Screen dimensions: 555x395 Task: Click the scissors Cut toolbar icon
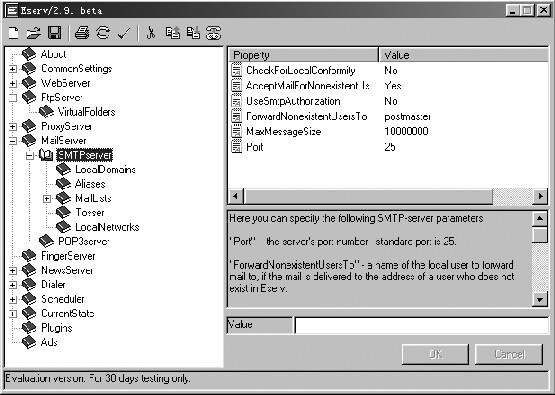pyautogui.click(x=151, y=33)
